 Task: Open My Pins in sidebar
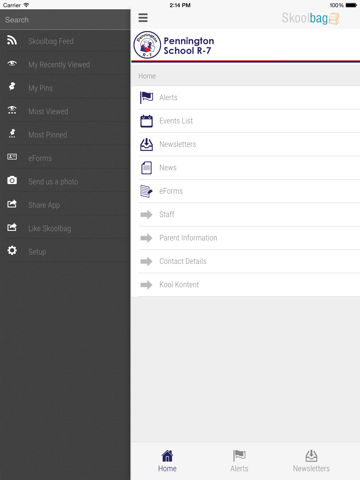[65, 88]
